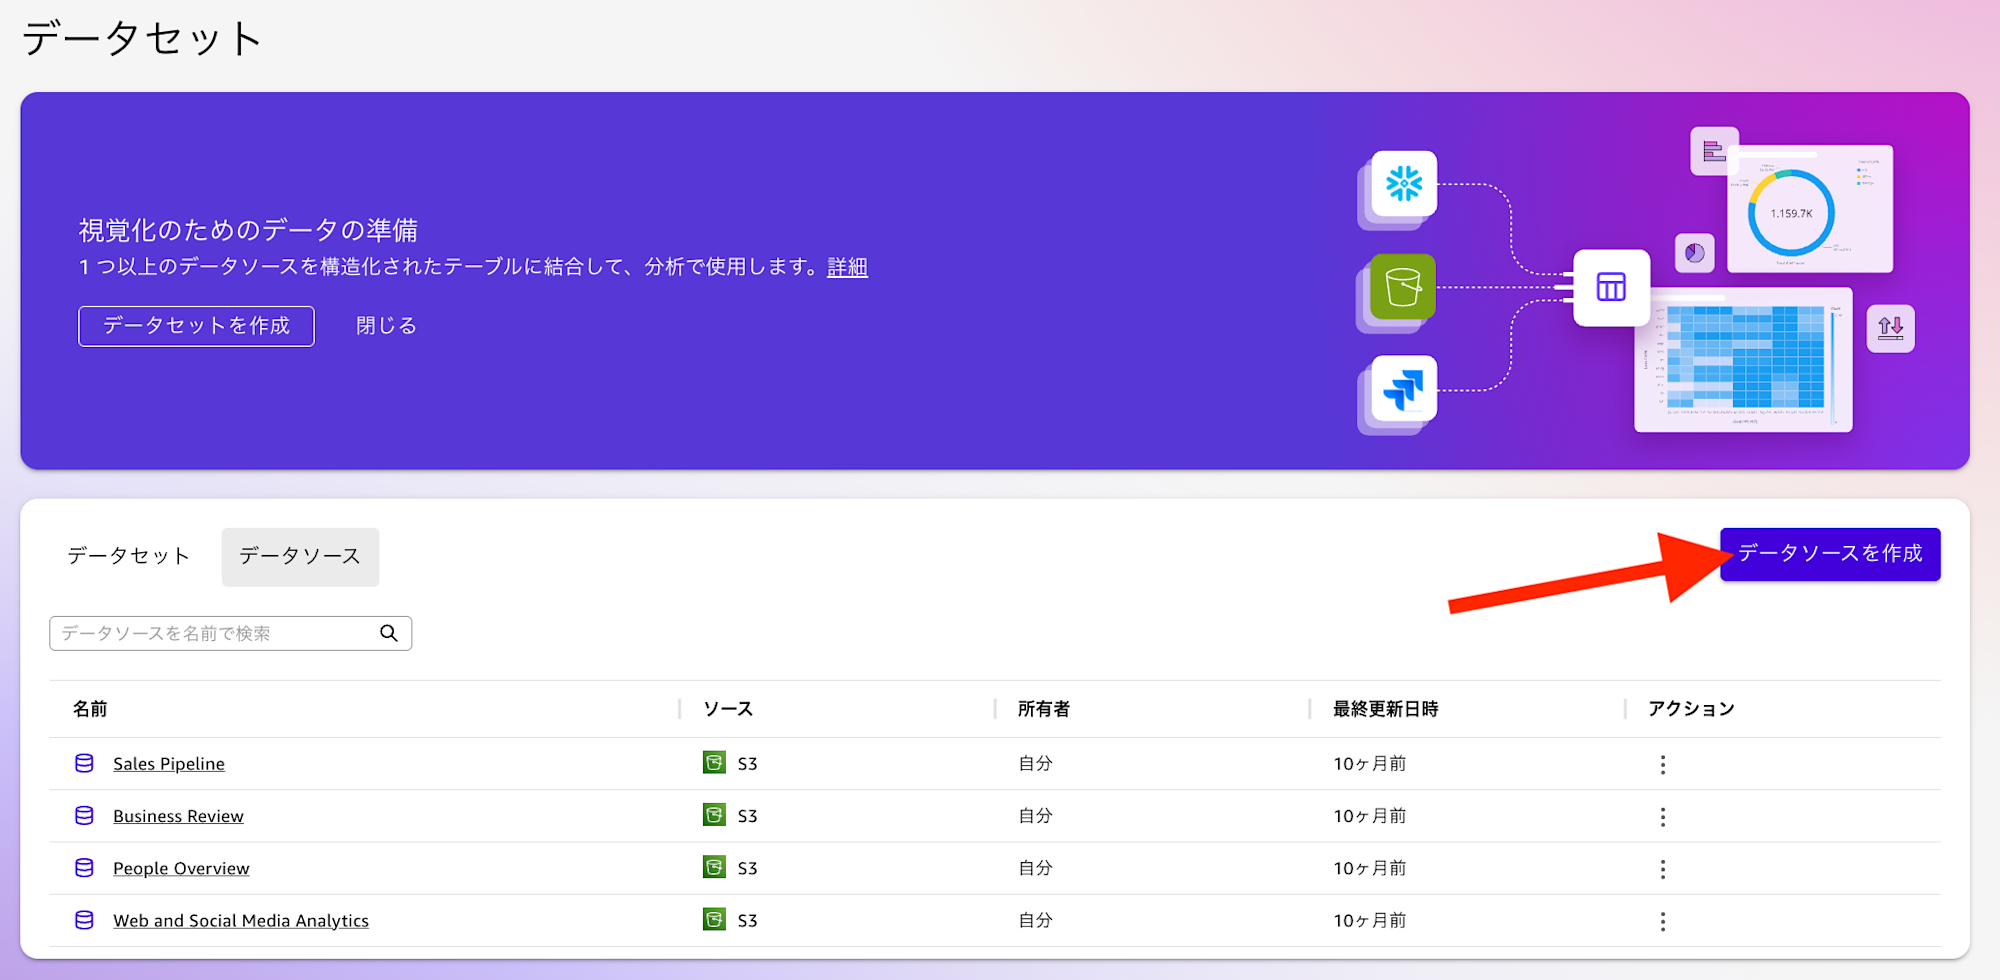
Task: Select the S3 source icon on the Business Review row
Action: [x=713, y=815]
